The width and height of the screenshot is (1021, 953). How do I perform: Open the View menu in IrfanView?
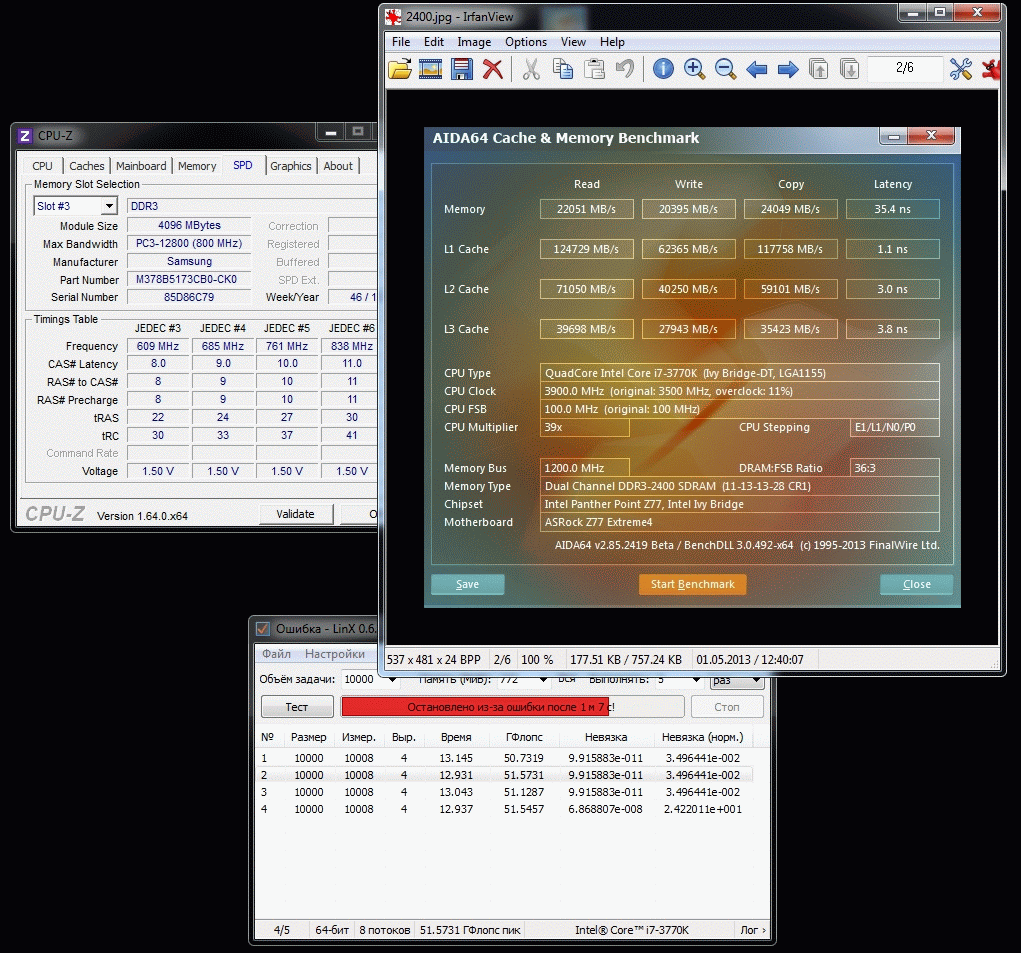click(x=573, y=42)
